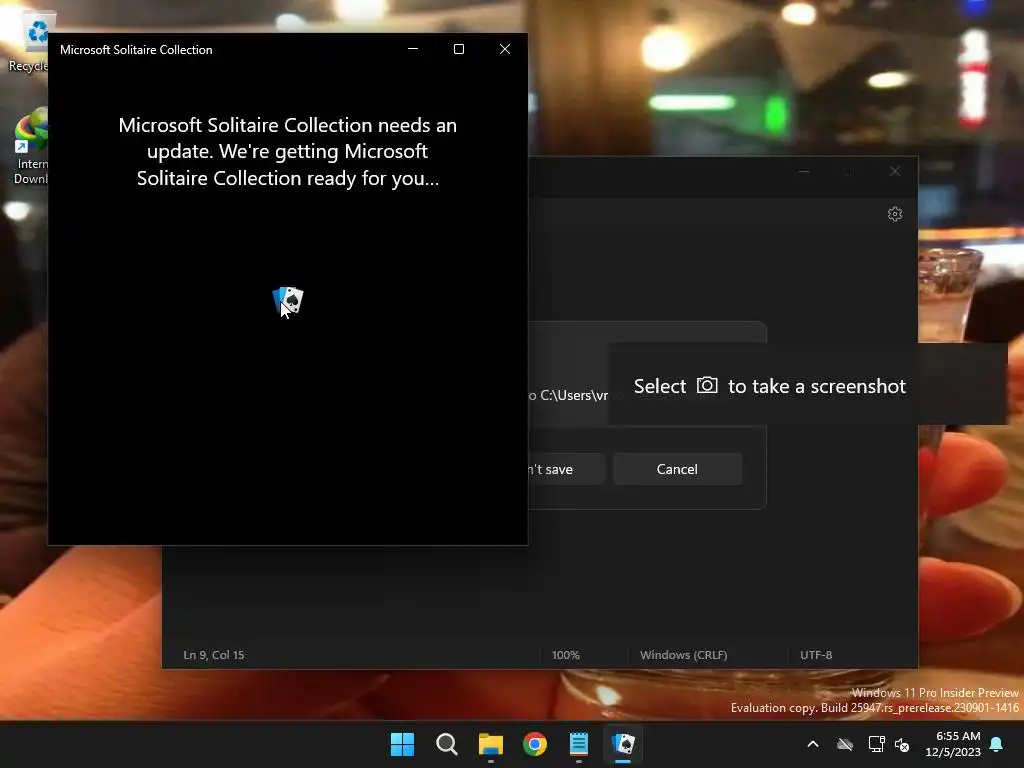The width and height of the screenshot is (1024, 768).
Task: Open File Explorer from the taskbar
Action: (490, 744)
